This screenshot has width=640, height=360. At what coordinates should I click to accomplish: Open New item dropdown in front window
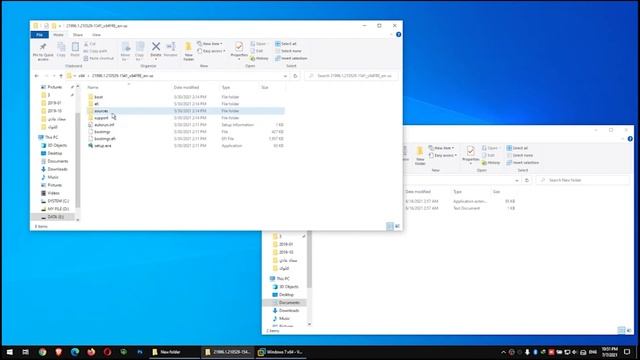210,44
